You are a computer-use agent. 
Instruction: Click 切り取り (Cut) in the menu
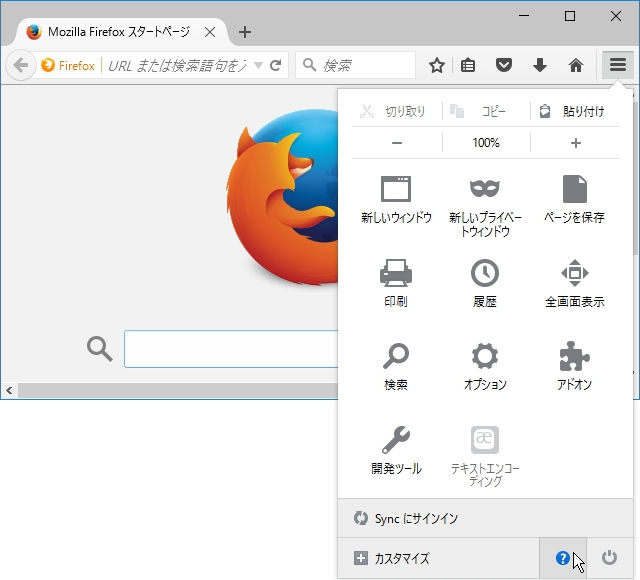pyautogui.click(x=393, y=111)
